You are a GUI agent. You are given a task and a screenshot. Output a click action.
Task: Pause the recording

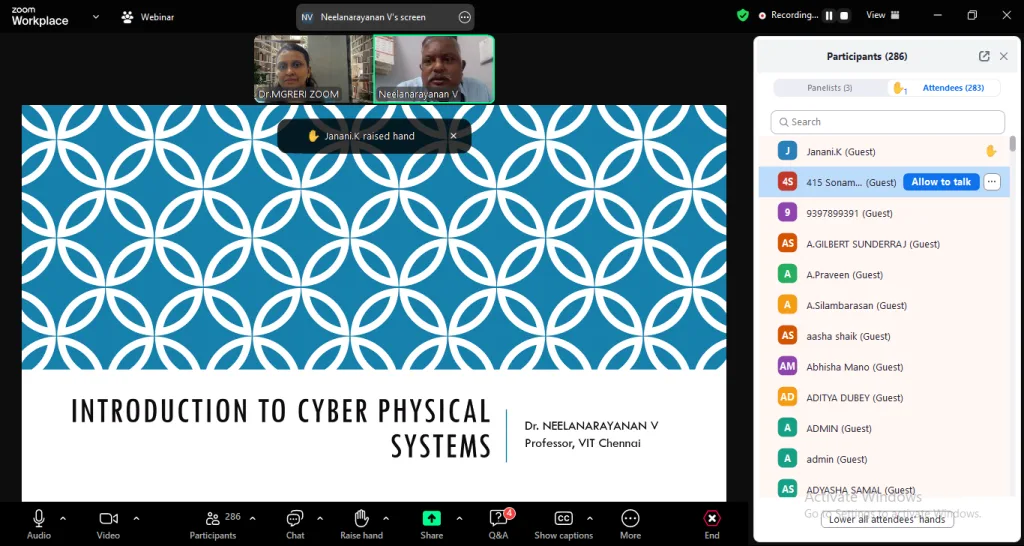(x=828, y=15)
